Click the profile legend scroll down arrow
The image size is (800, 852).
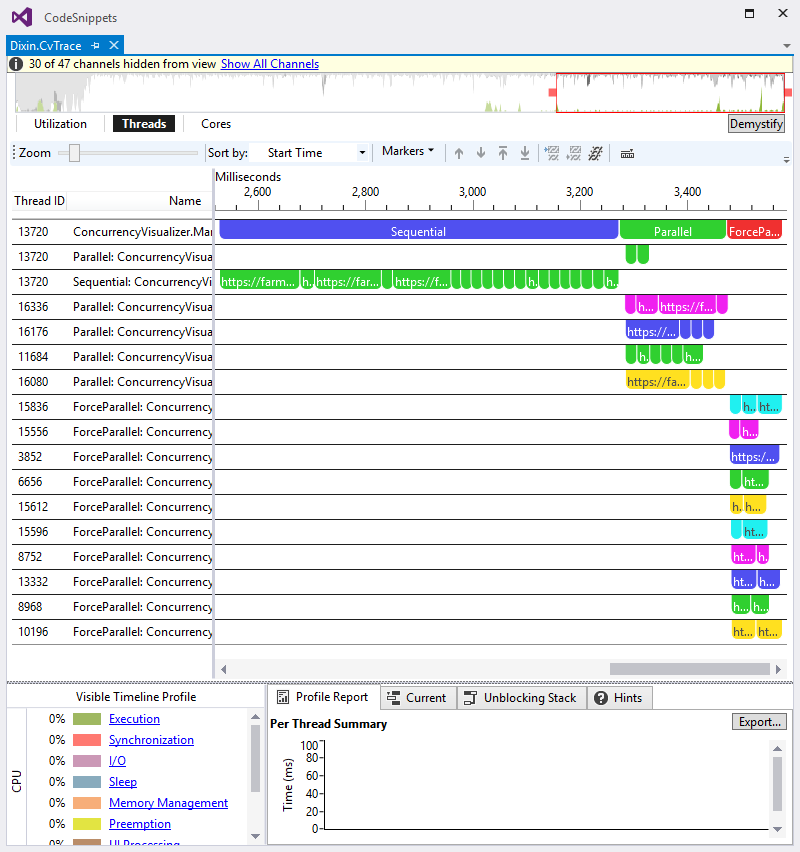click(255, 836)
